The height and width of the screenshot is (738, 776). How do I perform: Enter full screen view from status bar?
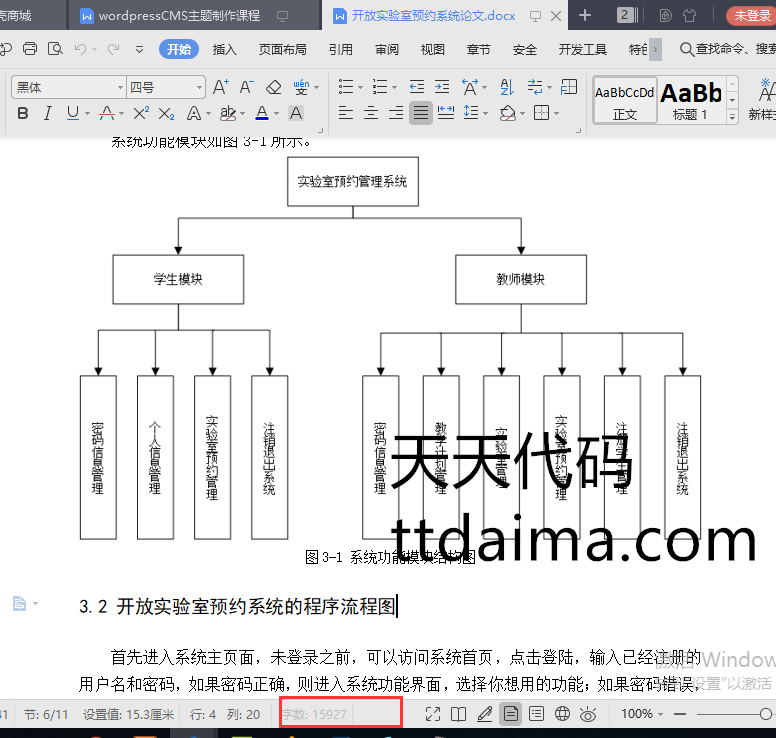point(433,714)
